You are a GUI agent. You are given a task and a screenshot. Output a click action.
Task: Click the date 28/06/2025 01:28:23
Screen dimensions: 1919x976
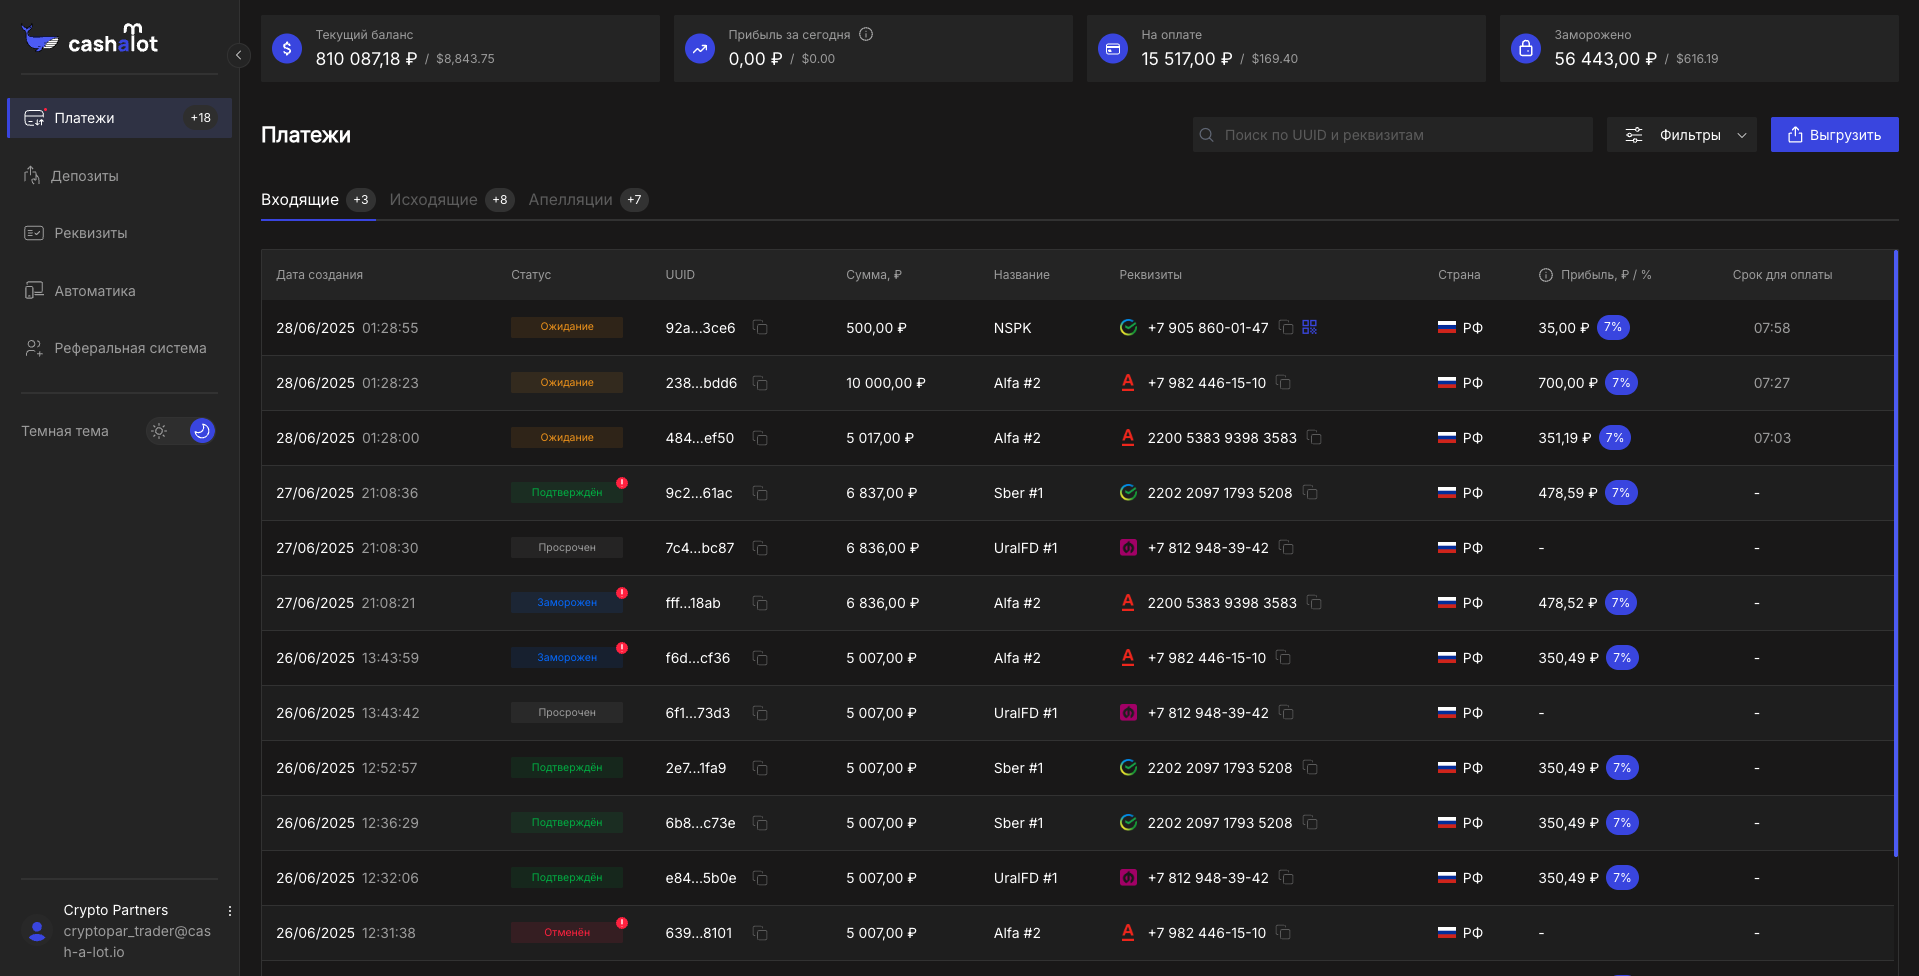(347, 383)
